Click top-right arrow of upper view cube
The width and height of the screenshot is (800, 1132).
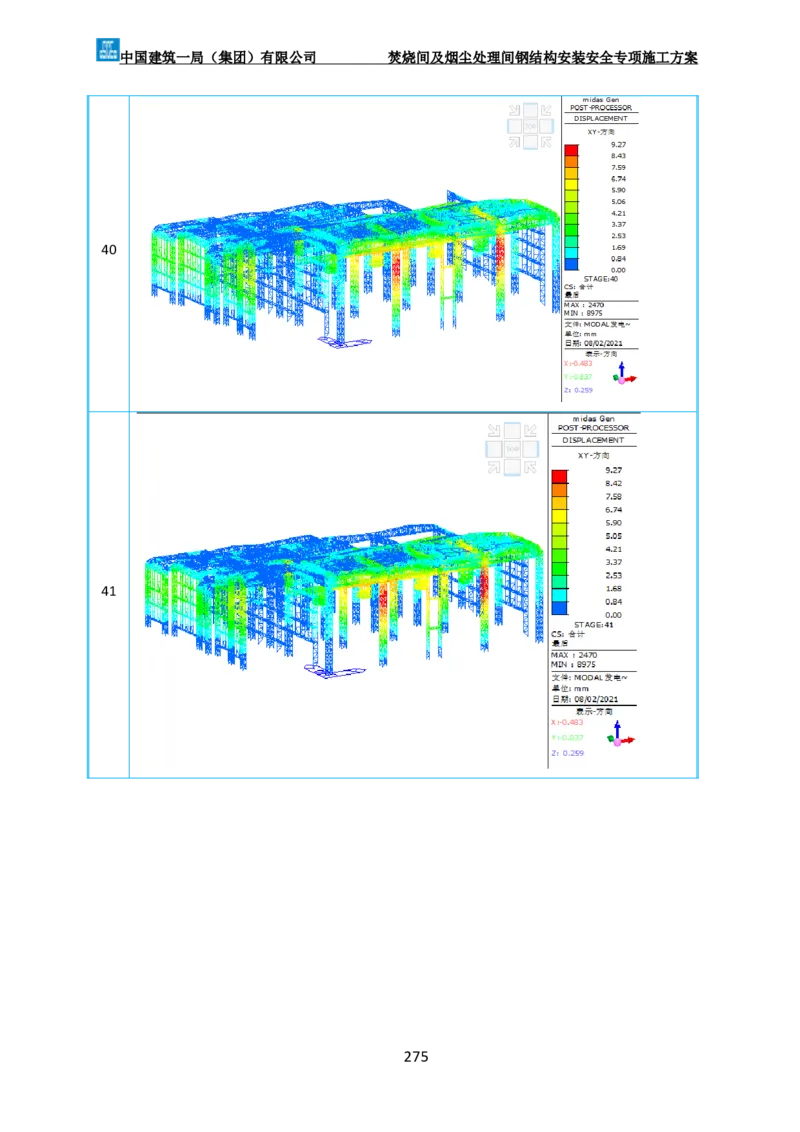click(x=546, y=110)
